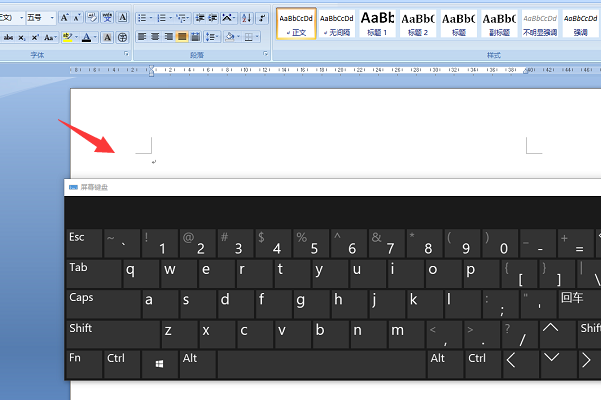The width and height of the screenshot is (601, 400).
Task: Open the font size dropdown
Action: pos(50,18)
